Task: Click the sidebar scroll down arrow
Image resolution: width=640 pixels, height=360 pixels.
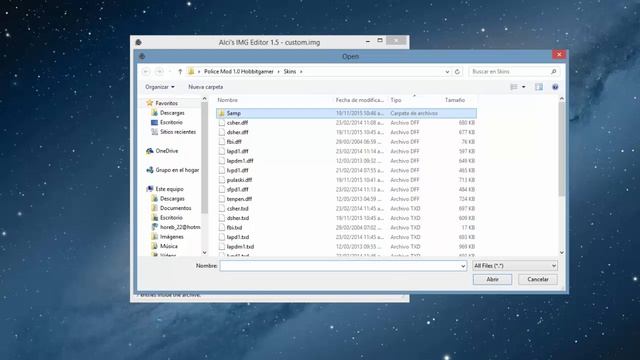Action: tap(204, 253)
